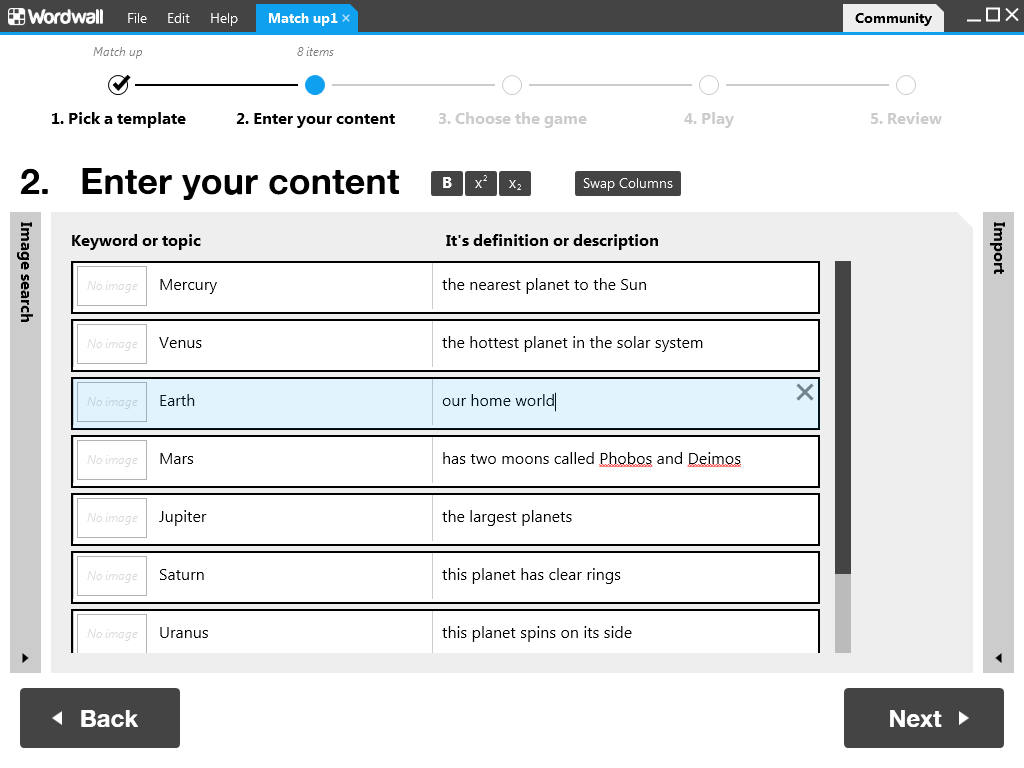
Task: Click the Wordwall logo icon
Action: point(17,17)
